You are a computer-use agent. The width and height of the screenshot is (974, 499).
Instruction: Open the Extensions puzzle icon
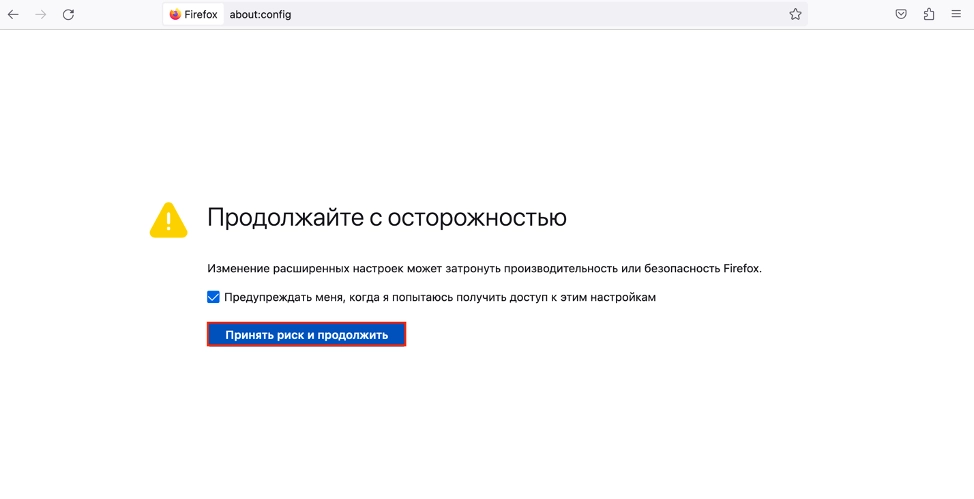(x=929, y=14)
